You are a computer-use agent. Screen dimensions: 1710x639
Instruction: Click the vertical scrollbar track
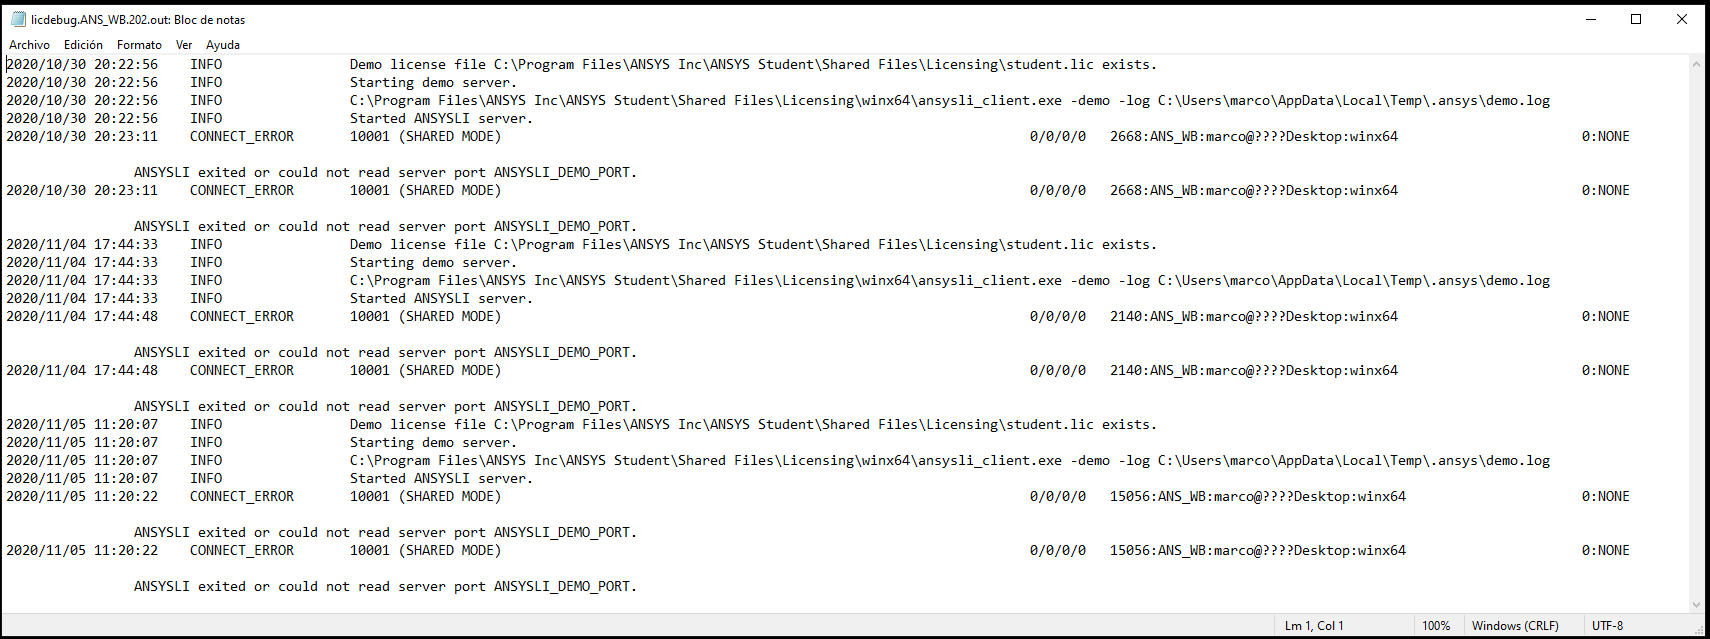click(x=1696, y=334)
